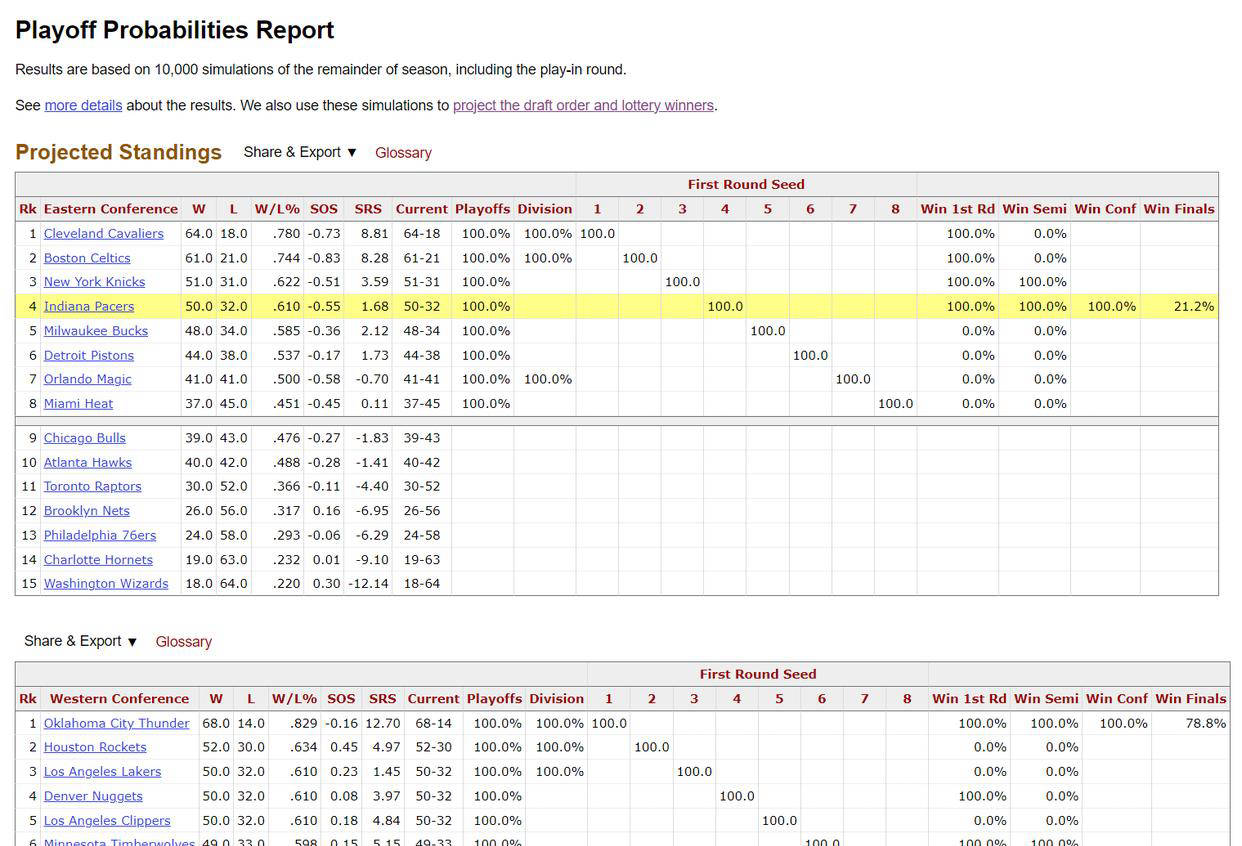The height and width of the screenshot is (846, 1242).
Task: Click Eastern Conference column header
Action: click(x=111, y=209)
